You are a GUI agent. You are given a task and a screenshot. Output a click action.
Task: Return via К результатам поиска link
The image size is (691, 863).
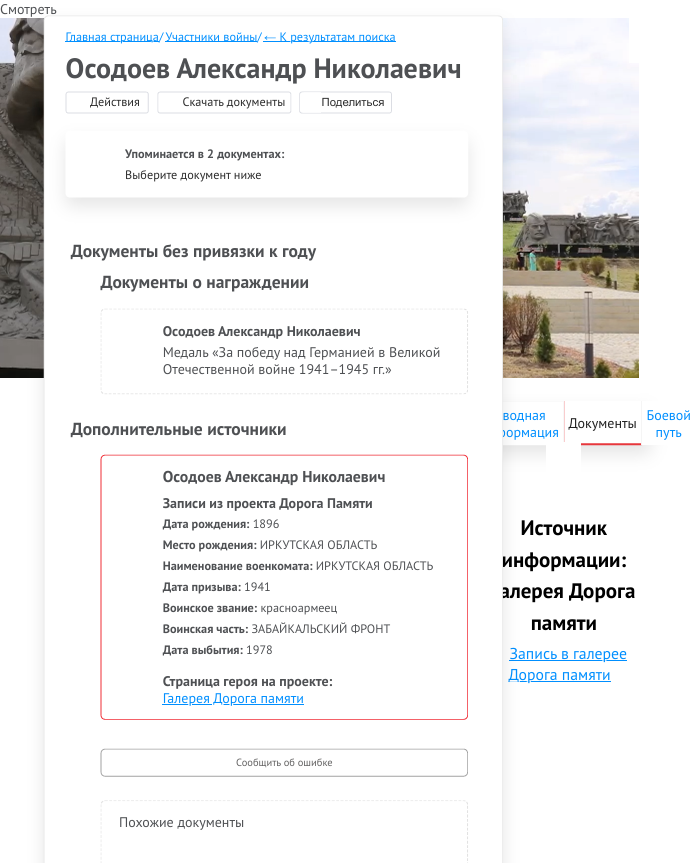point(329,37)
